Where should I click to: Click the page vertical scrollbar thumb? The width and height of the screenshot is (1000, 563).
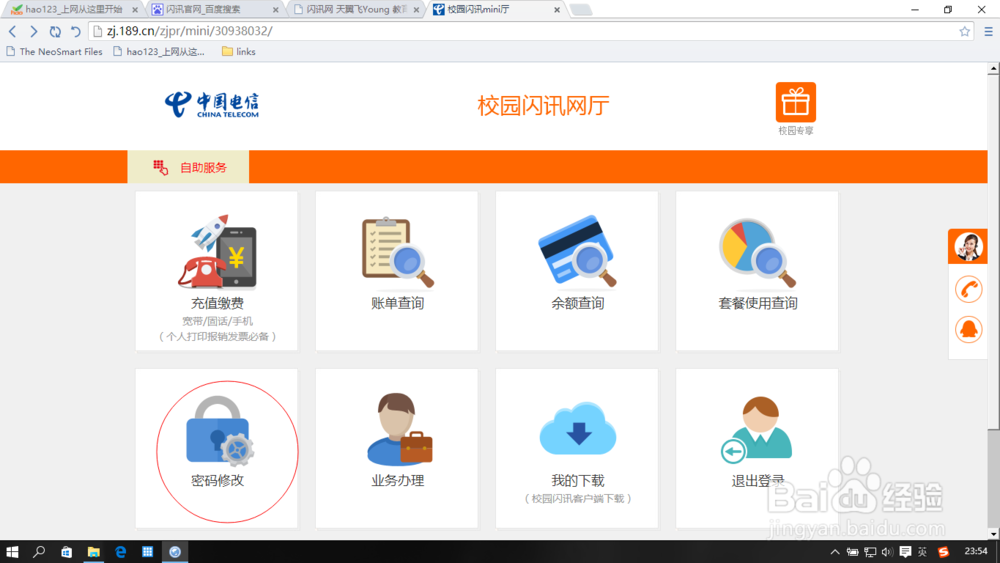(994, 252)
